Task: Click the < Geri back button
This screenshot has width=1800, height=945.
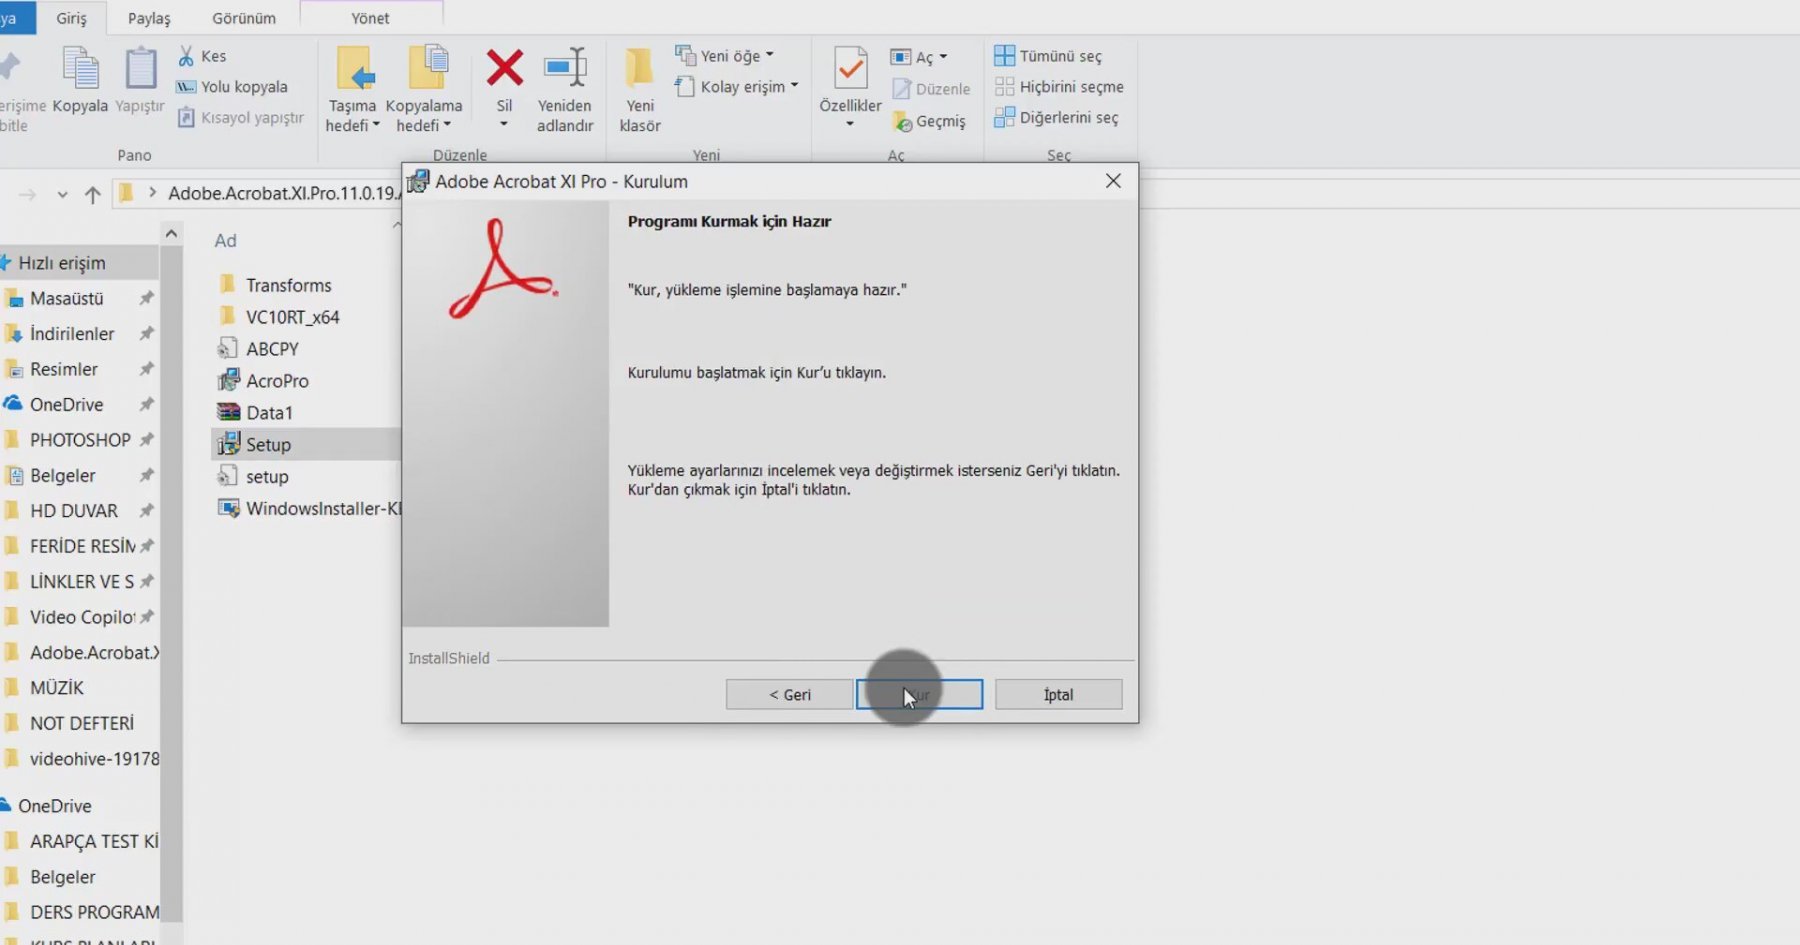Action: click(x=789, y=695)
